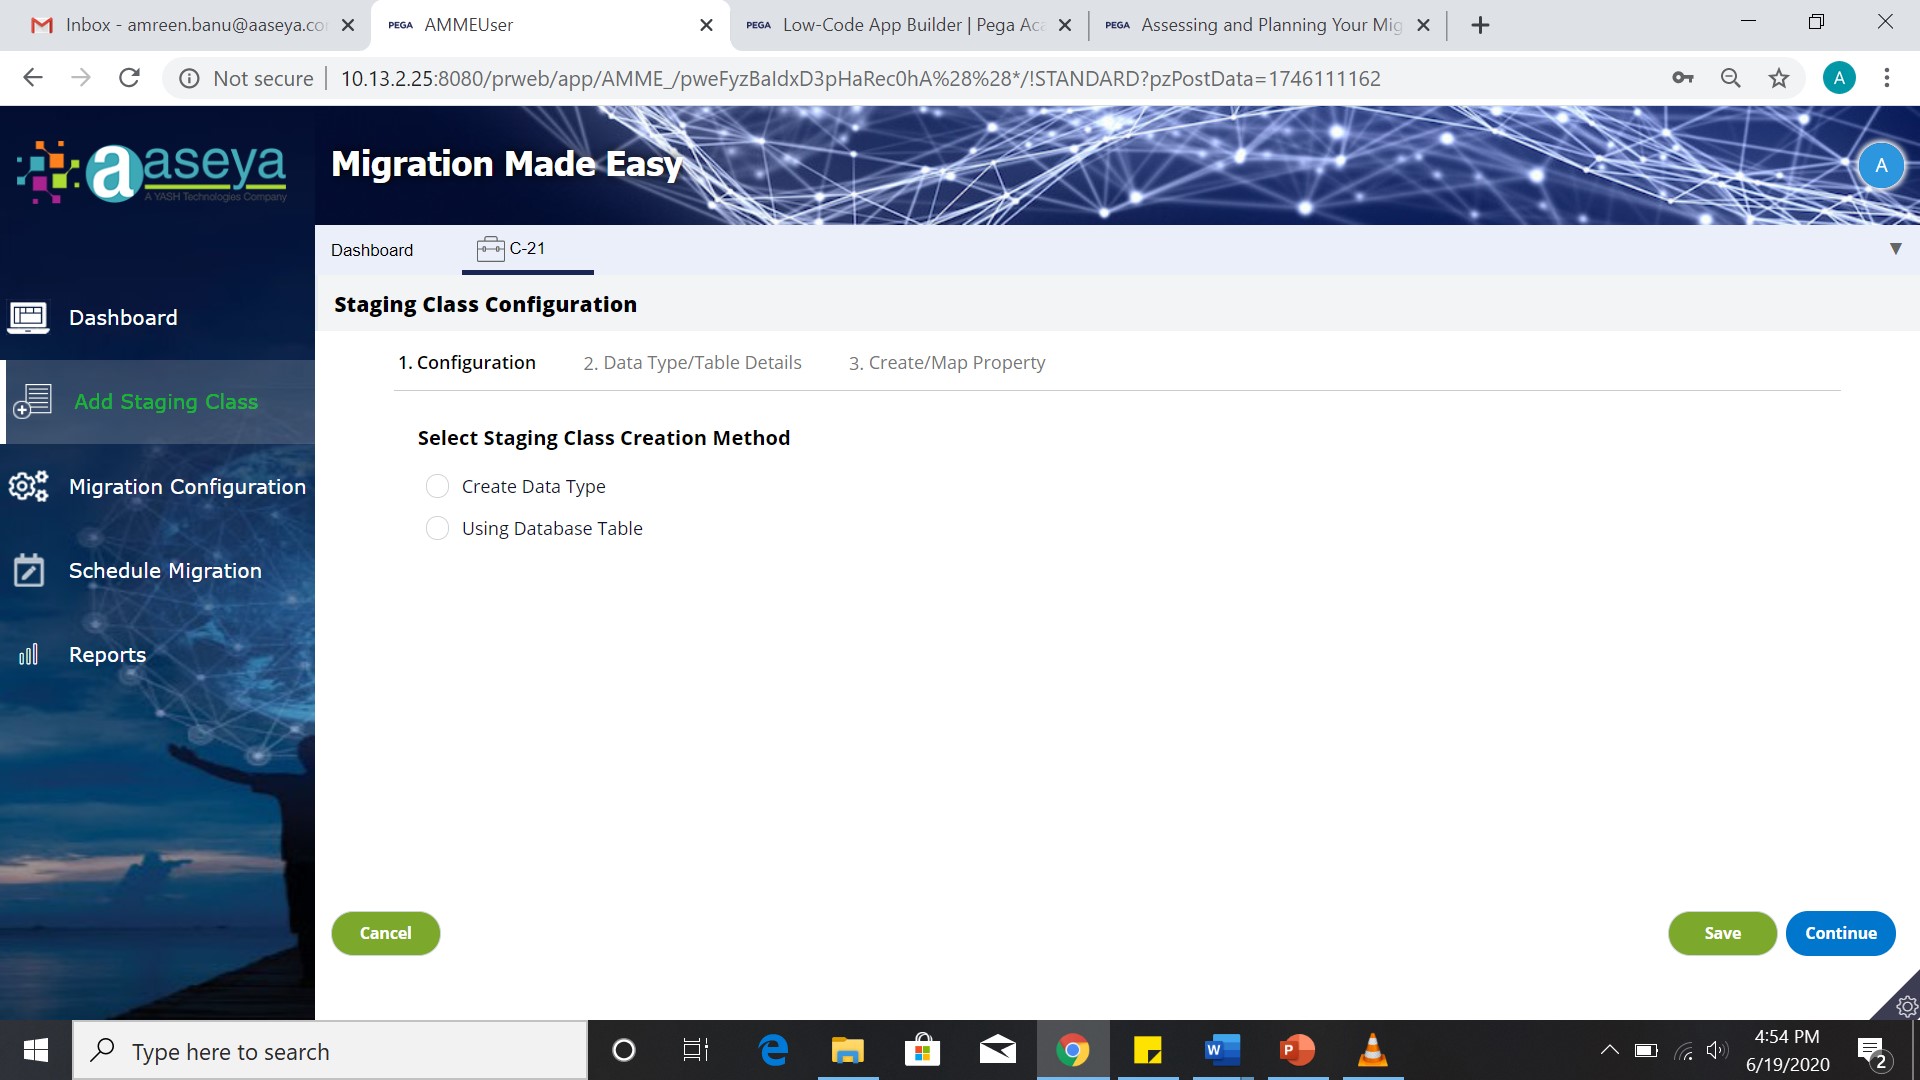Click the browser zoom magnifier icon
Screen dimensions: 1920x1080
click(x=1730, y=78)
